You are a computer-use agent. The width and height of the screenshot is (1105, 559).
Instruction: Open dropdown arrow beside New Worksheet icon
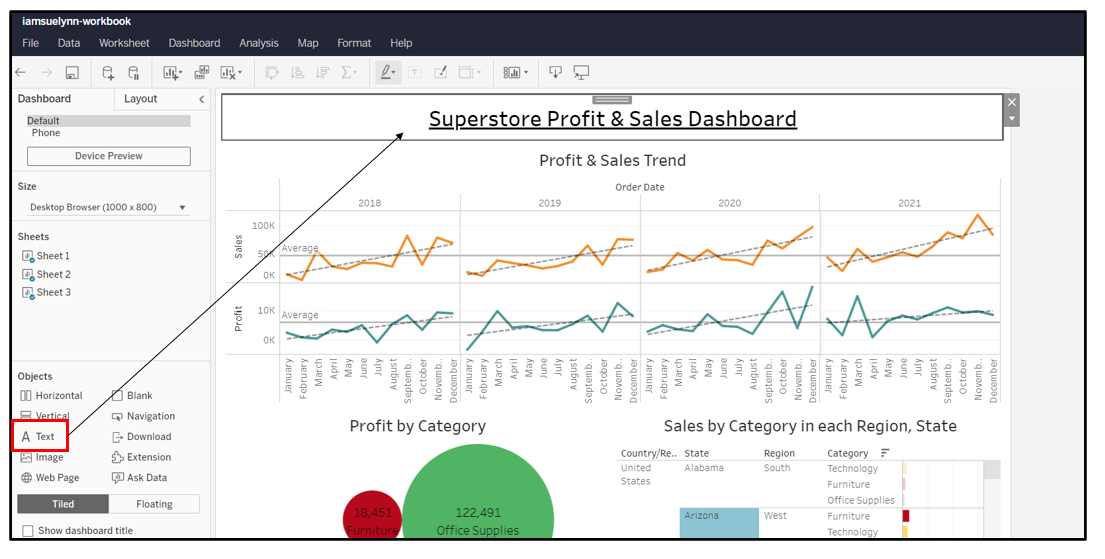coord(180,73)
